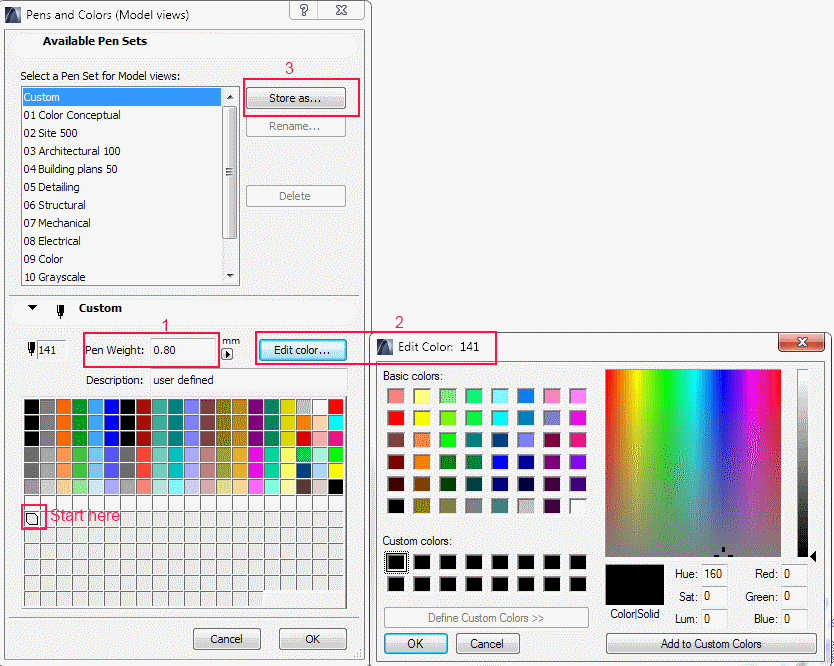
Task: Click the Pen Weight field showing 0.80
Action: tap(182, 350)
